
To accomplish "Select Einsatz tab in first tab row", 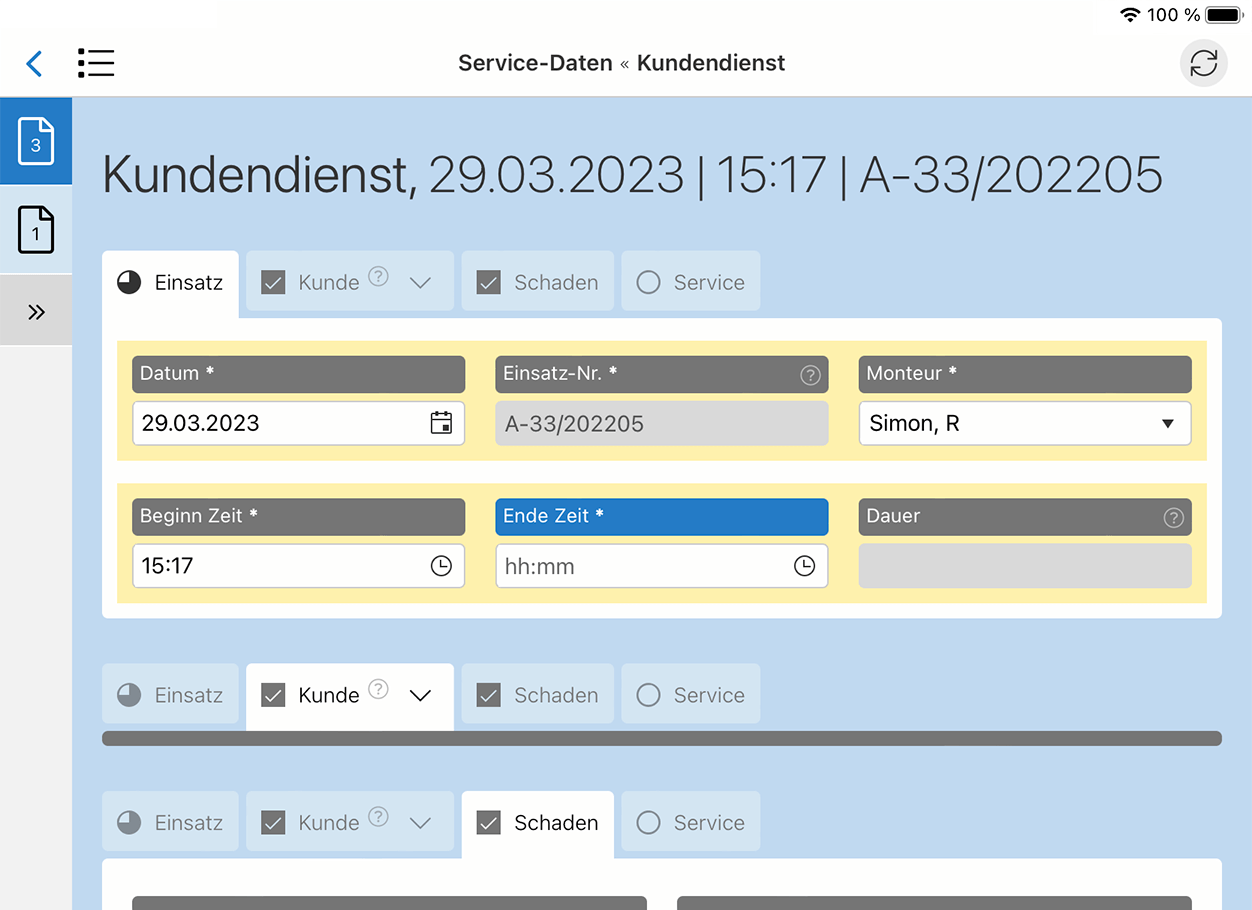I will point(171,283).
